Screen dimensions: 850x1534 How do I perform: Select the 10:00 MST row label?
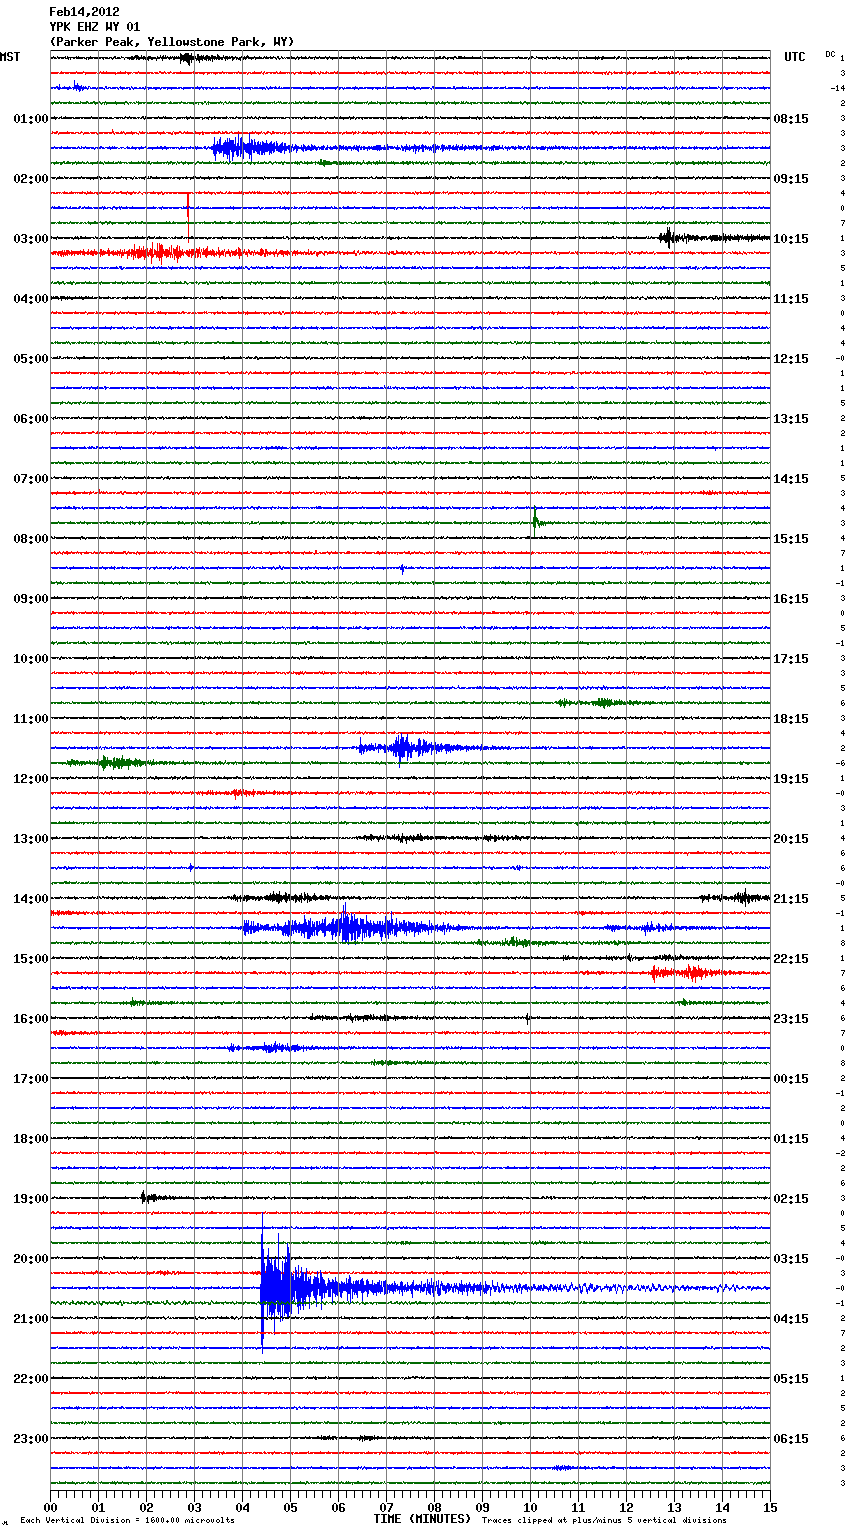coord(31,659)
